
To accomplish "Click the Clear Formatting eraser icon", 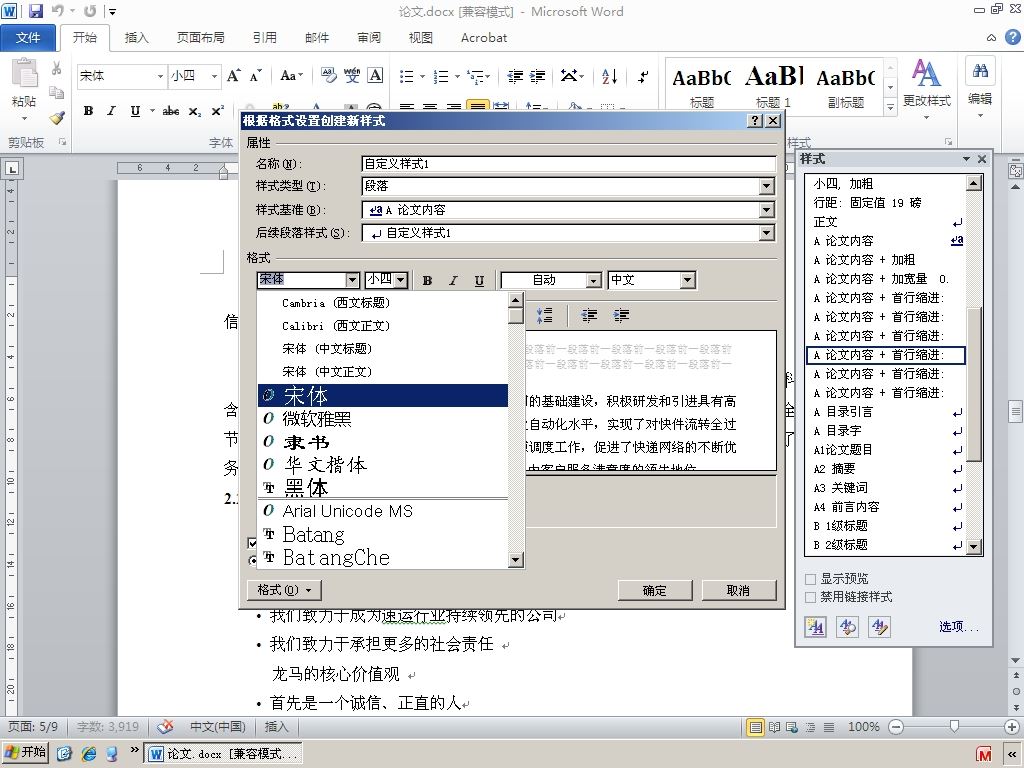I will point(328,76).
